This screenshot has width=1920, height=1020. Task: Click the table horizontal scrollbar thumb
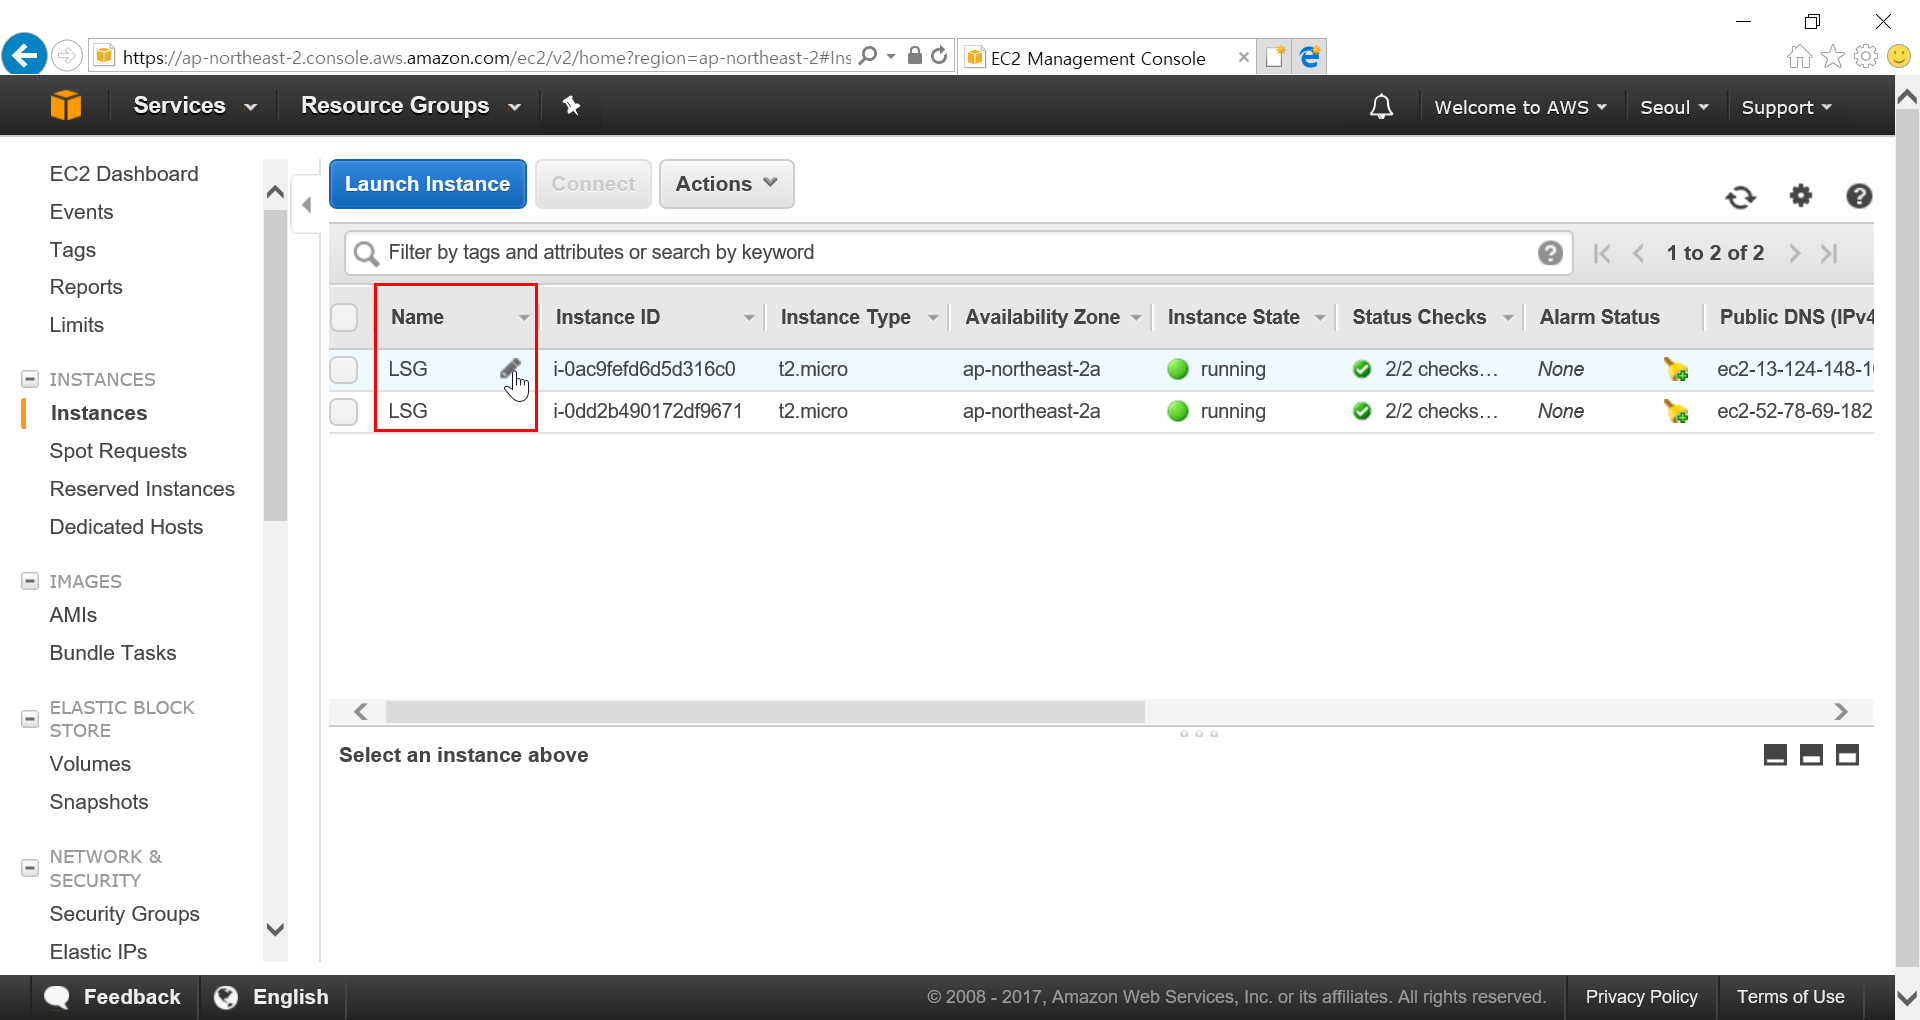pos(765,712)
